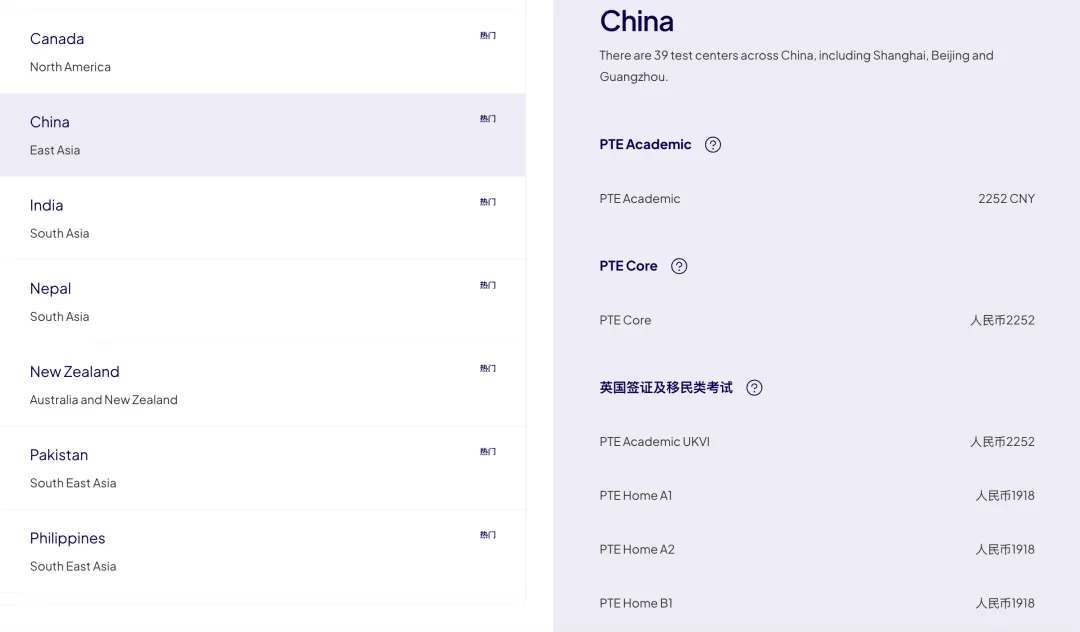
Task: Click 人民币1918 price for PTE Home B1
Action: (1005, 603)
